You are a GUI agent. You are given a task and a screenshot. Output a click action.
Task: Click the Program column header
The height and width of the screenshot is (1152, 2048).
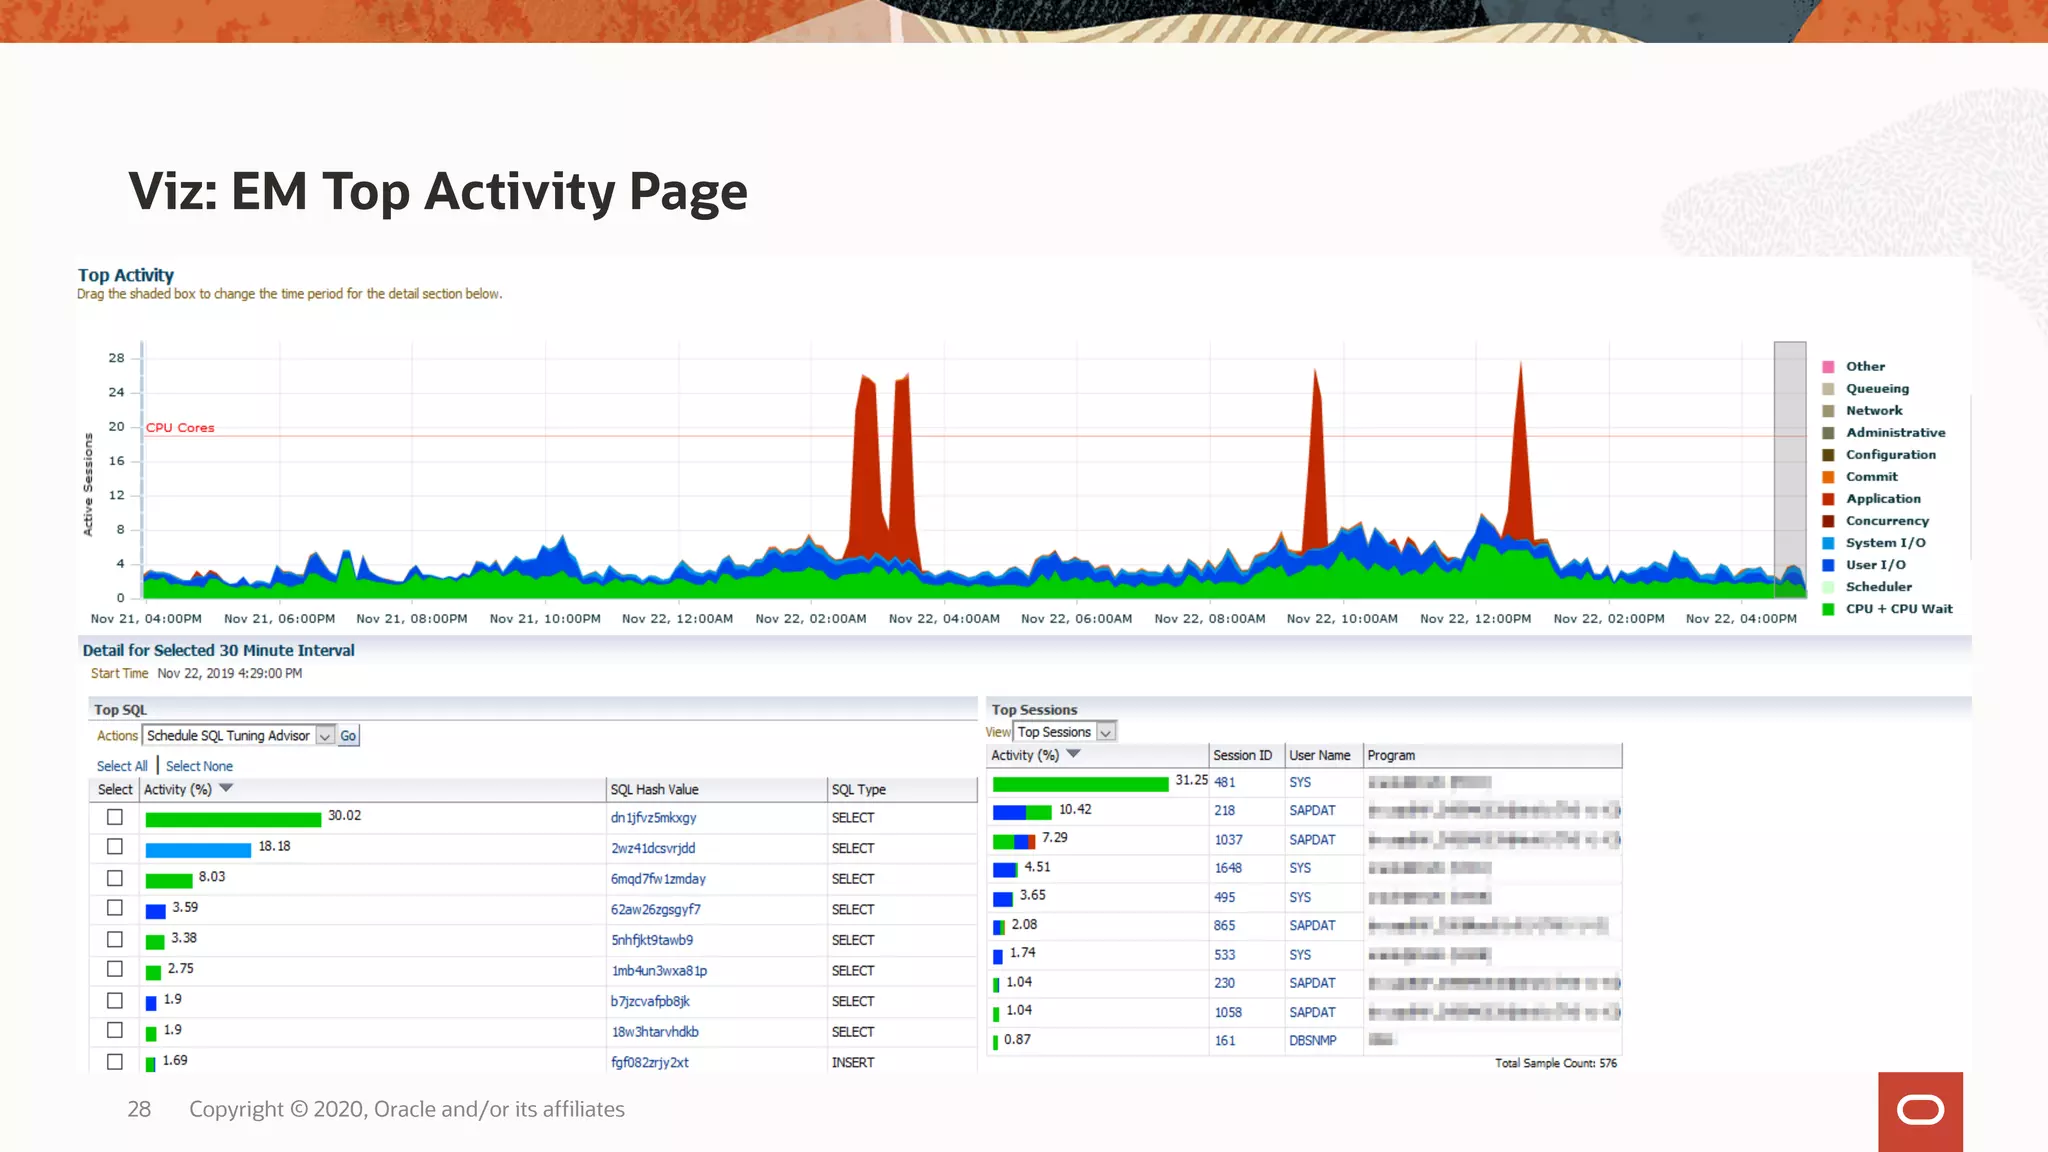coord(1492,755)
